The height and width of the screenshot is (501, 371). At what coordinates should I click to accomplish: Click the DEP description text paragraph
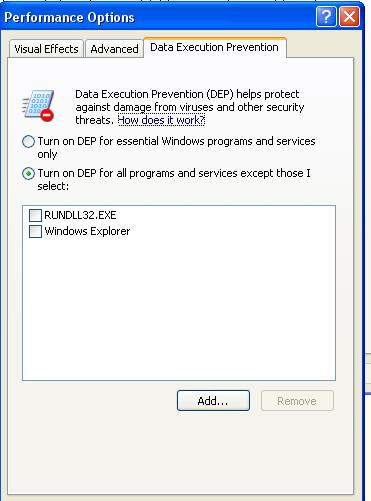click(190, 107)
